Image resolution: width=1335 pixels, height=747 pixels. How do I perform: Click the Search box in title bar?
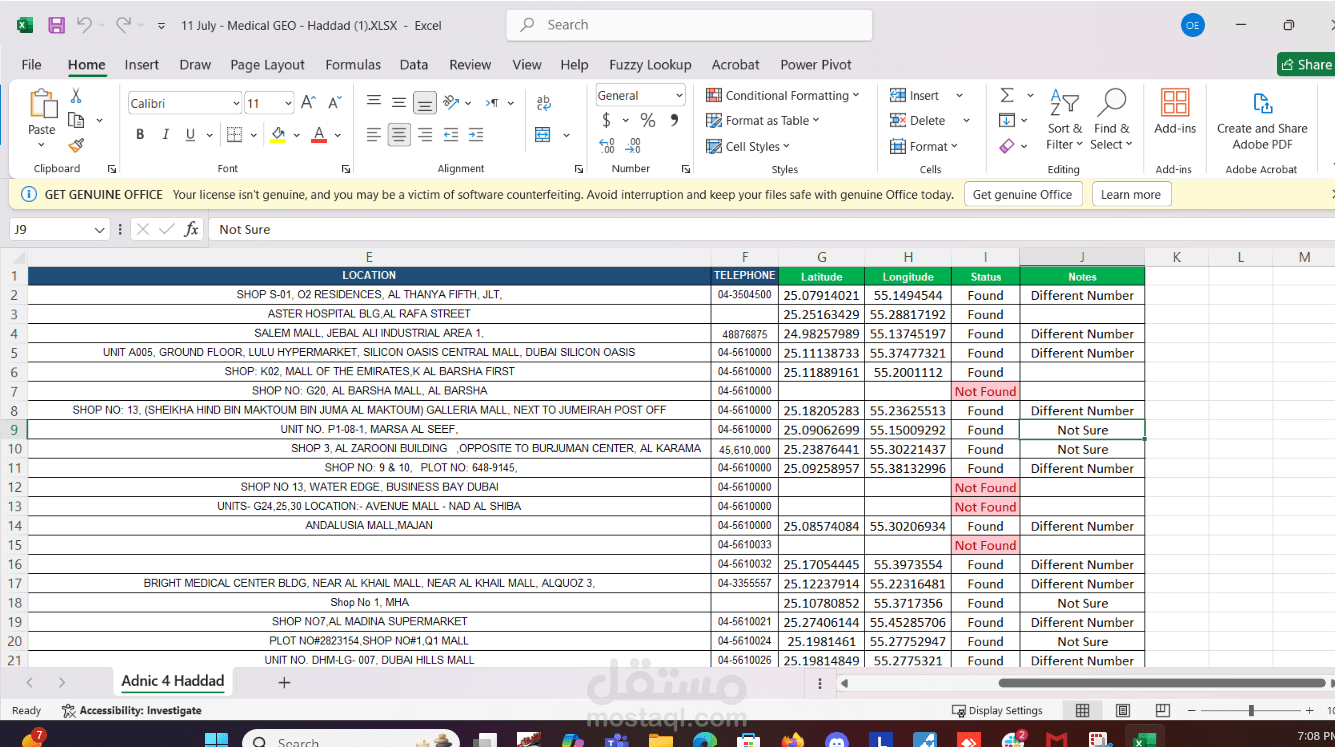[x=690, y=25]
